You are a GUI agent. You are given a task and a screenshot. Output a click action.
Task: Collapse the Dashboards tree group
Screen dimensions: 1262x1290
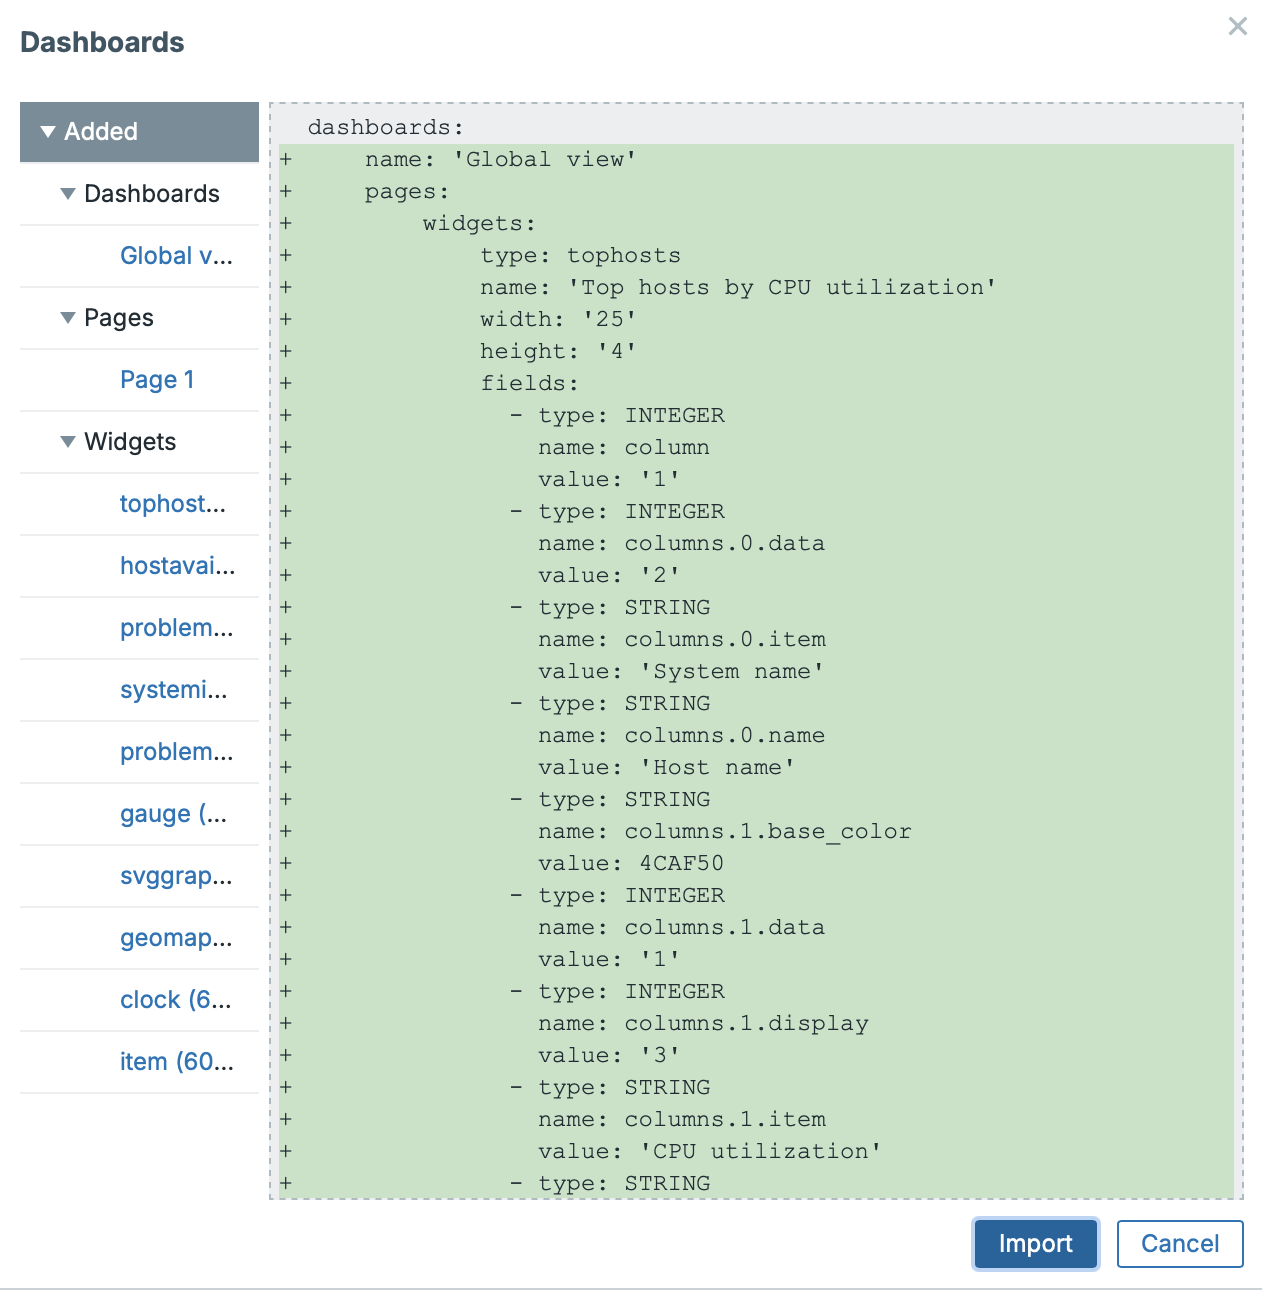pyautogui.click(x=68, y=194)
